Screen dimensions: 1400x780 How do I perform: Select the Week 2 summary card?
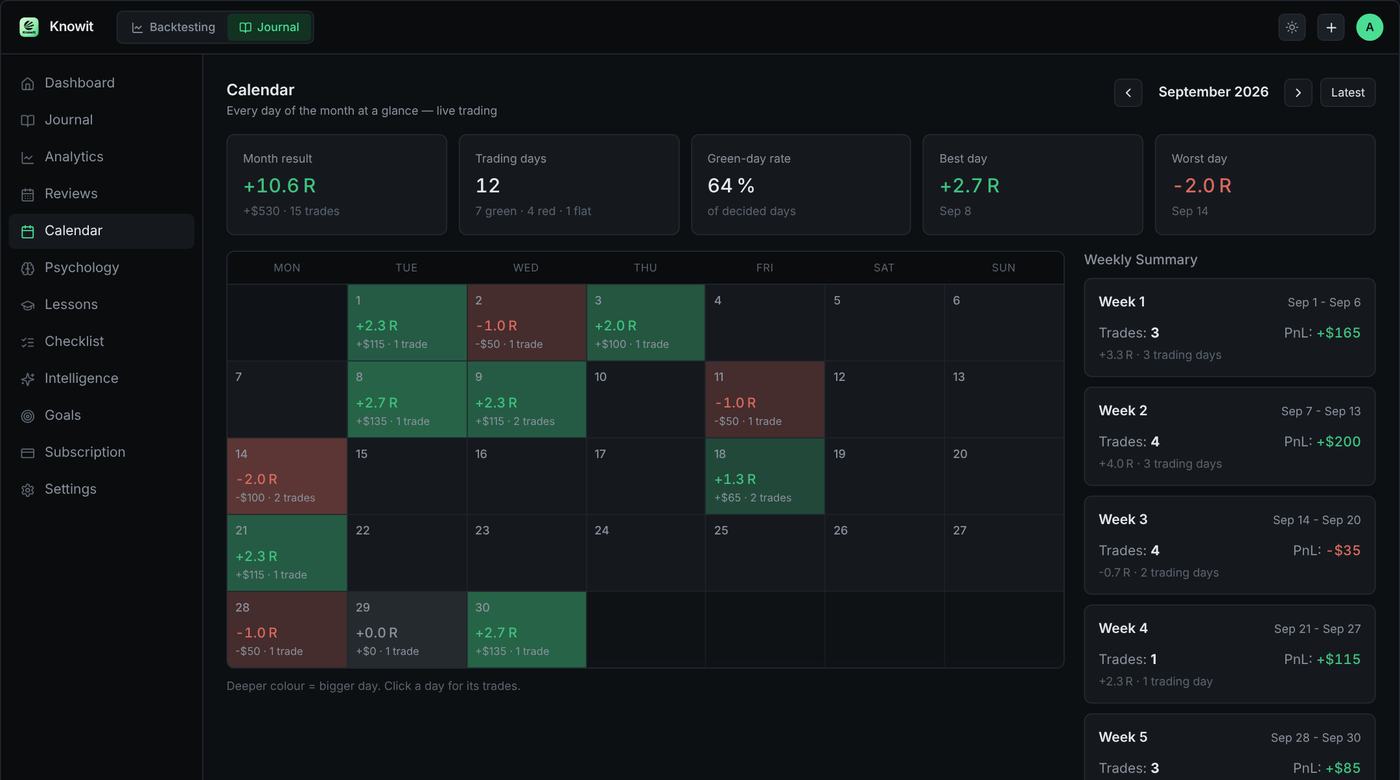pyautogui.click(x=1230, y=437)
